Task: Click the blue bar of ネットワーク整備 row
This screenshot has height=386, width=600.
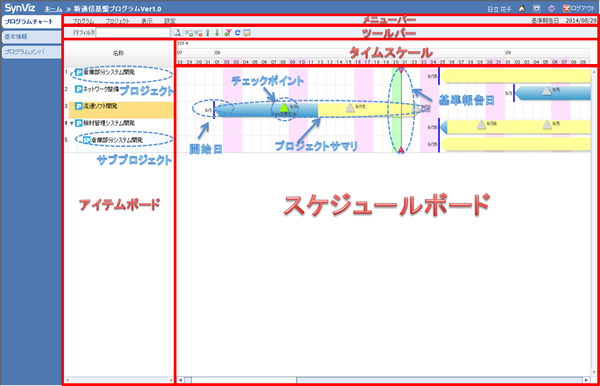Action: point(553,93)
